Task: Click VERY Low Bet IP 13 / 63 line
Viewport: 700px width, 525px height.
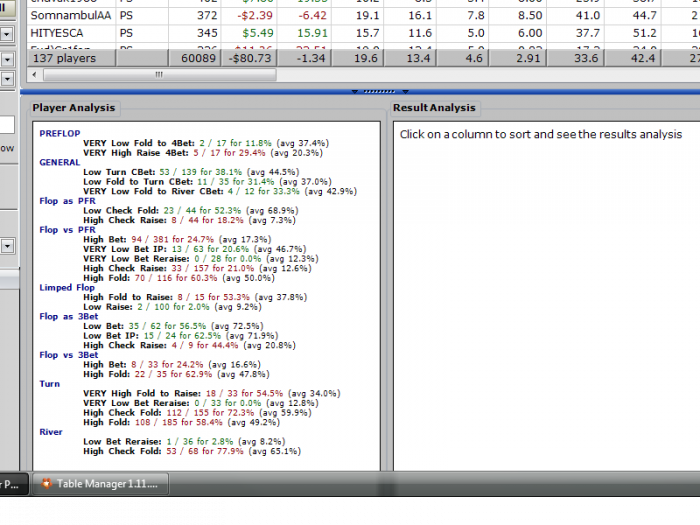Action: coord(195,250)
